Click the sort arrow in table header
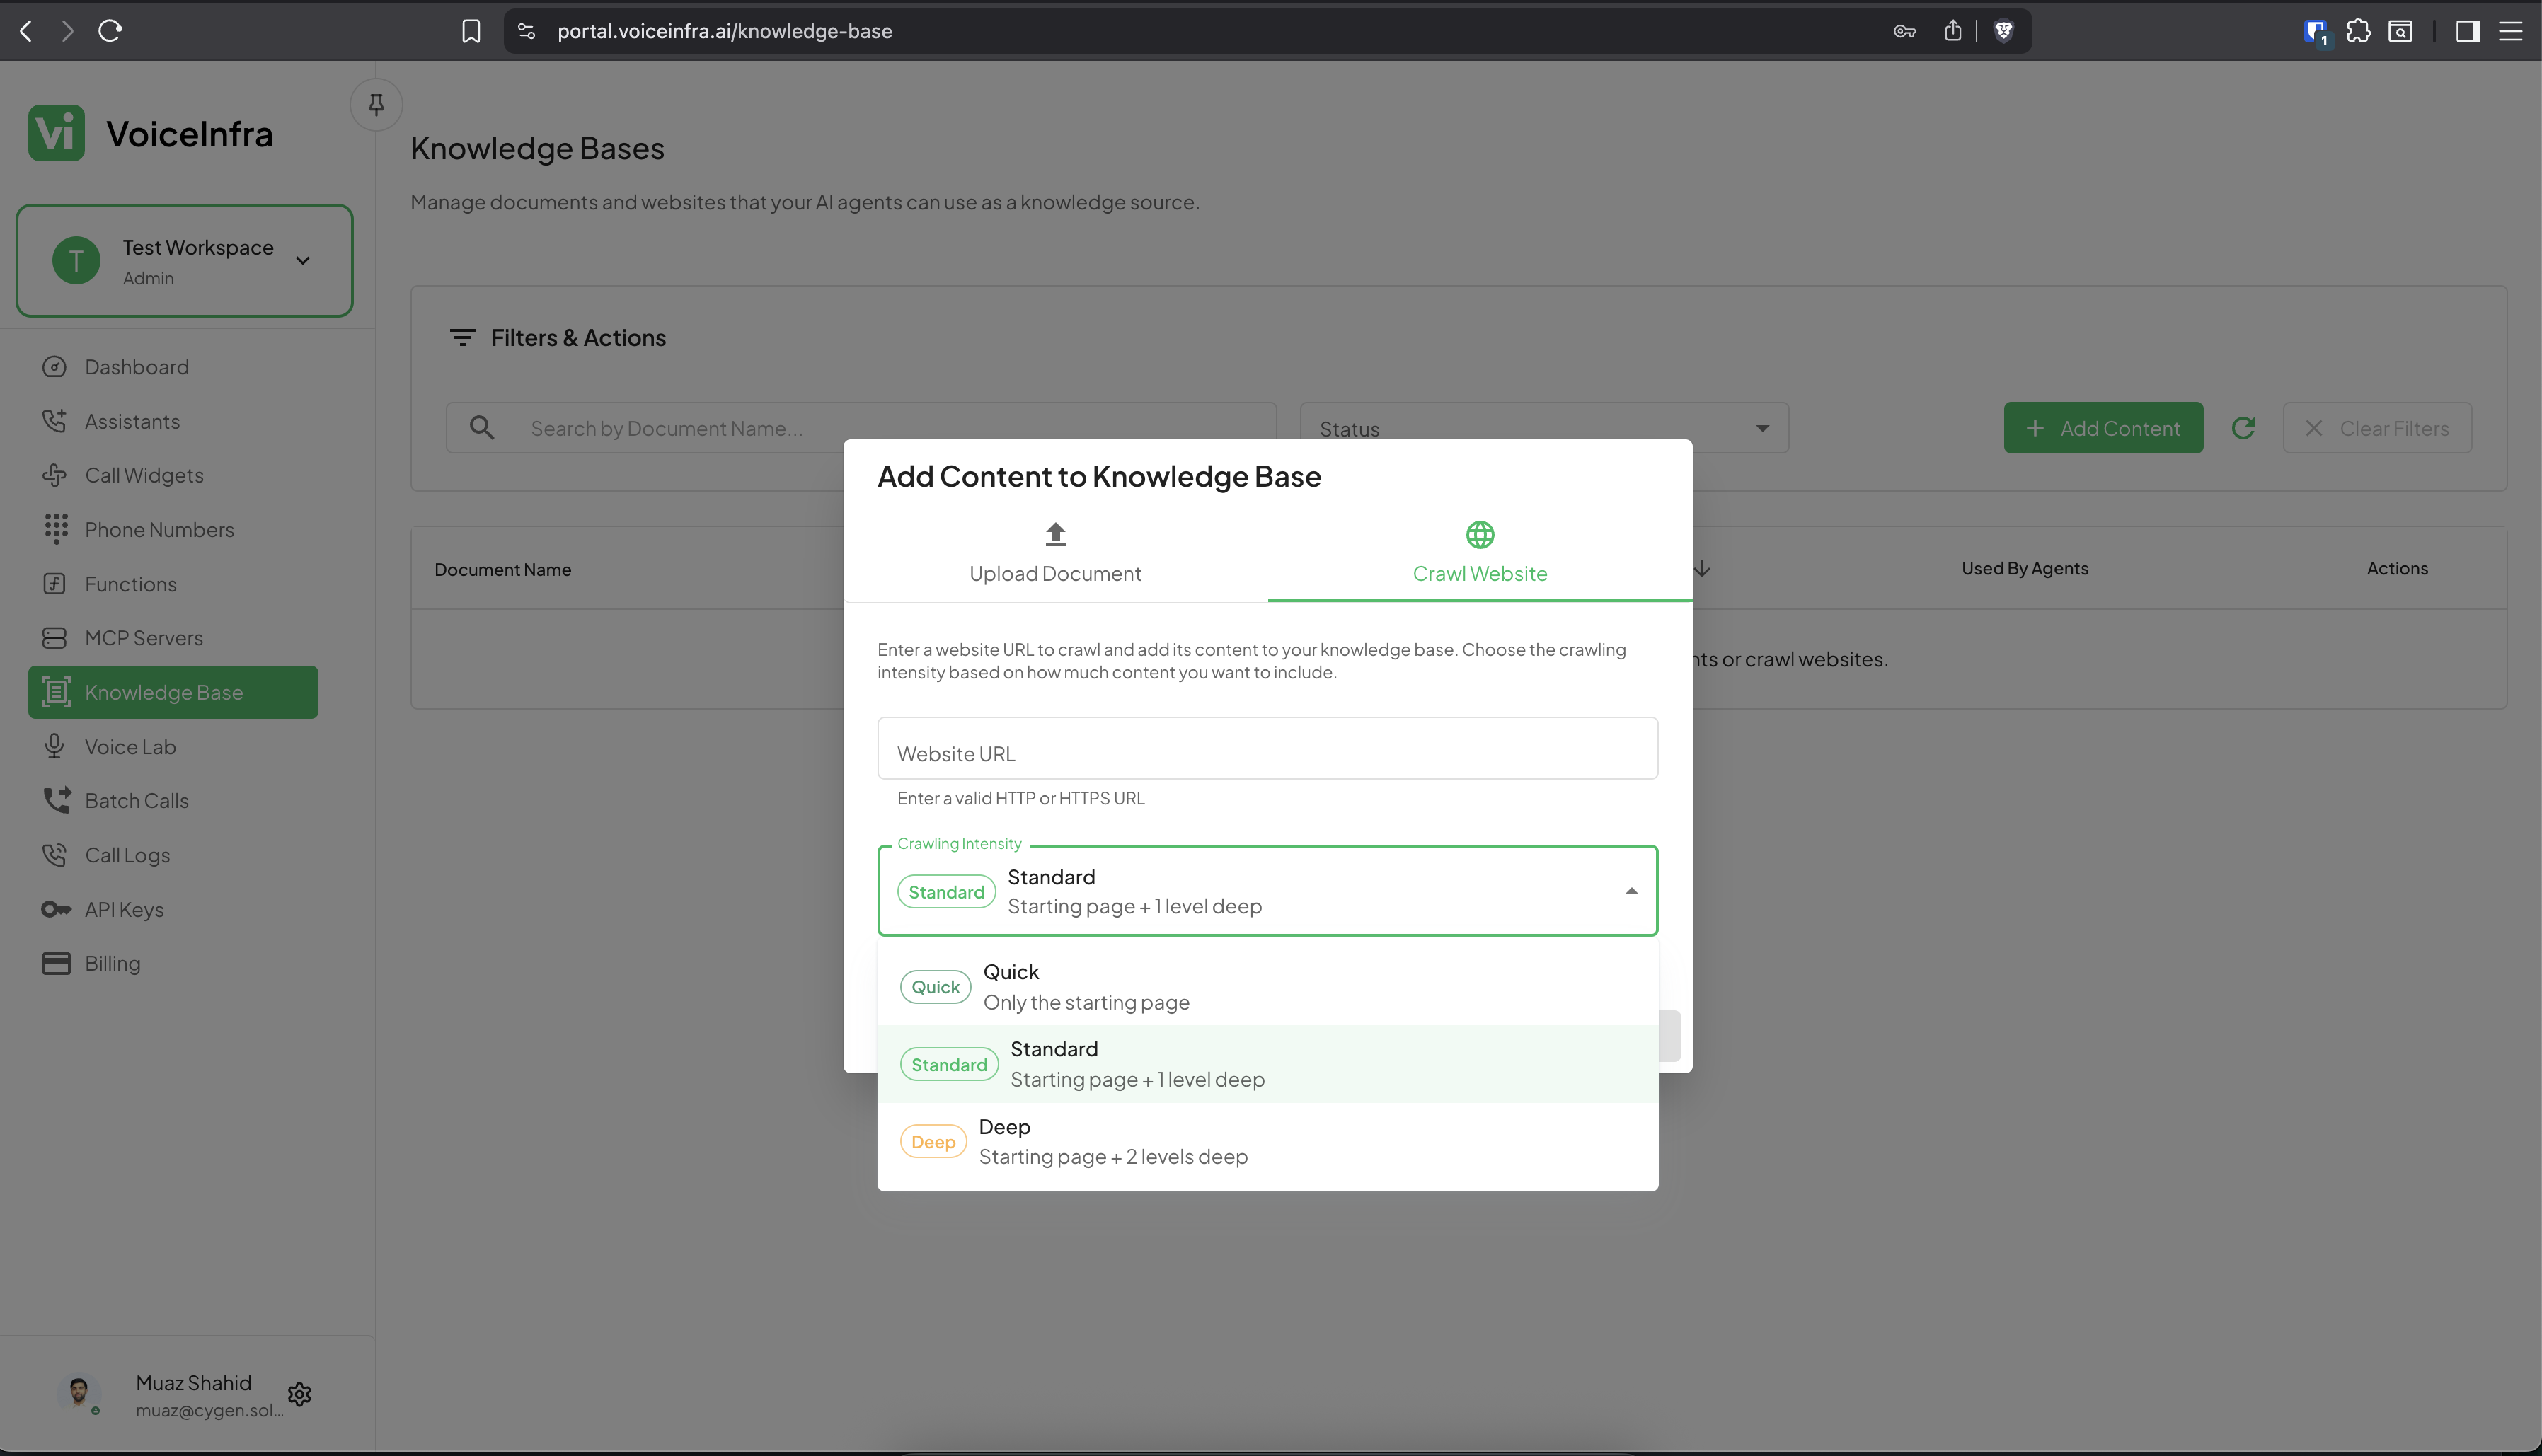2542x1456 pixels. pyautogui.click(x=1702, y=569)
